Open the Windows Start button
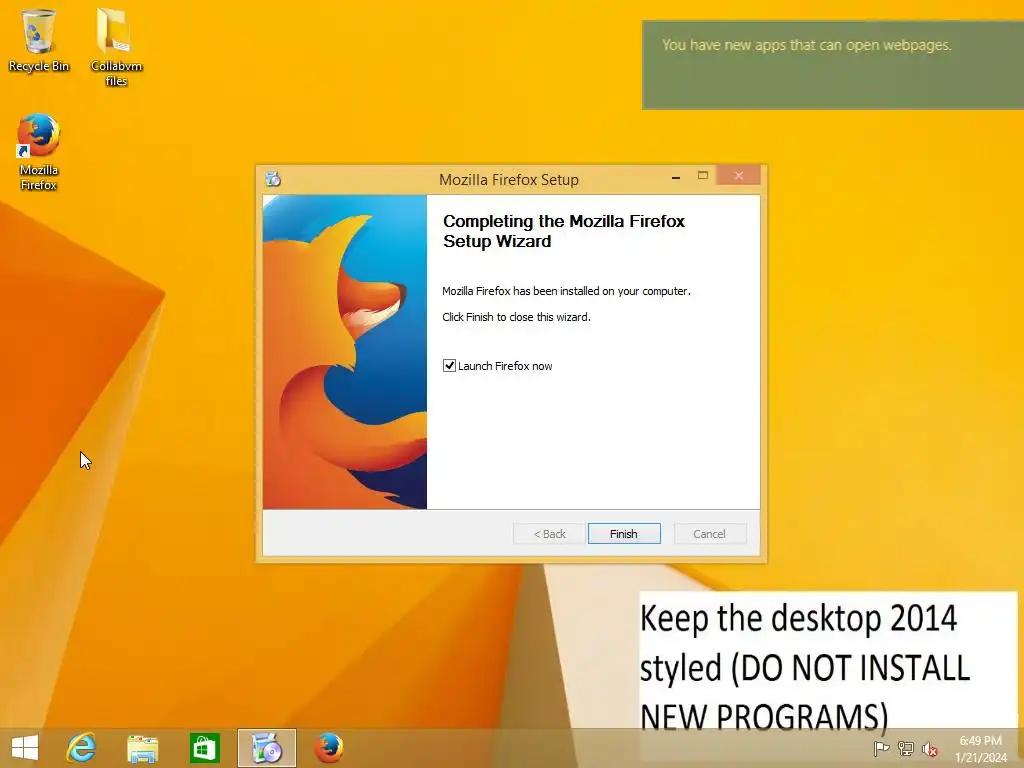Viewport: 1024px width, 768px height. [x=25, y=748]
